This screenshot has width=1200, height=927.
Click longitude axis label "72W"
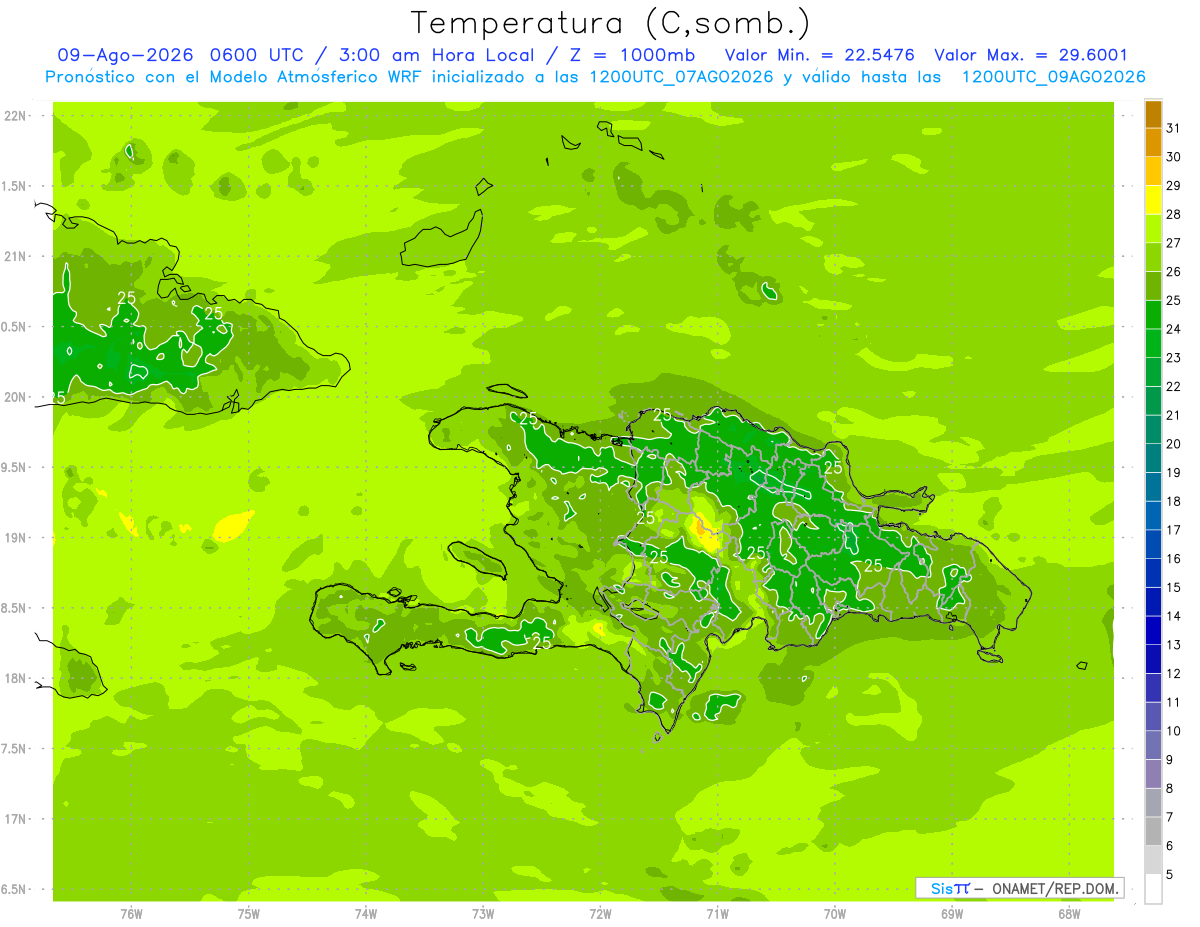point(600,913)
